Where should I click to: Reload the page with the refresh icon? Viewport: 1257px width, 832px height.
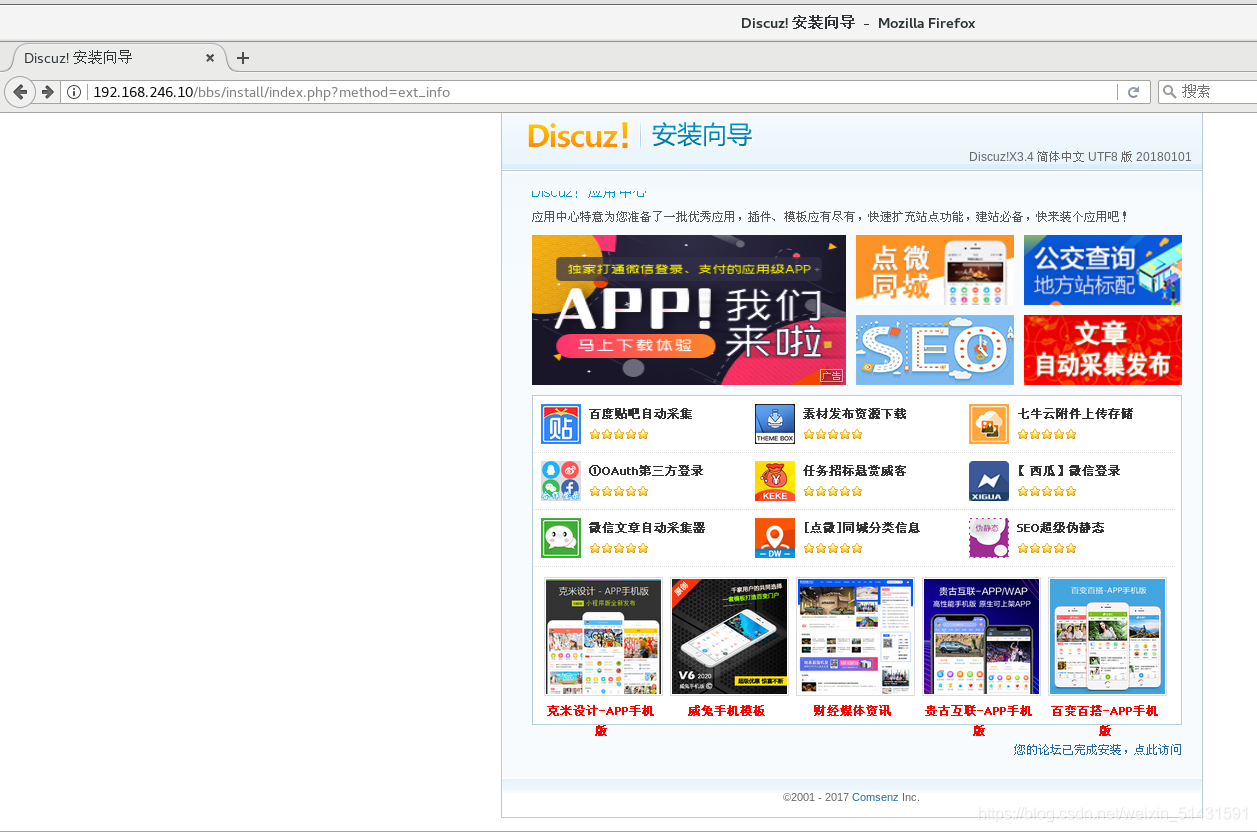[x=1133, y=92]
